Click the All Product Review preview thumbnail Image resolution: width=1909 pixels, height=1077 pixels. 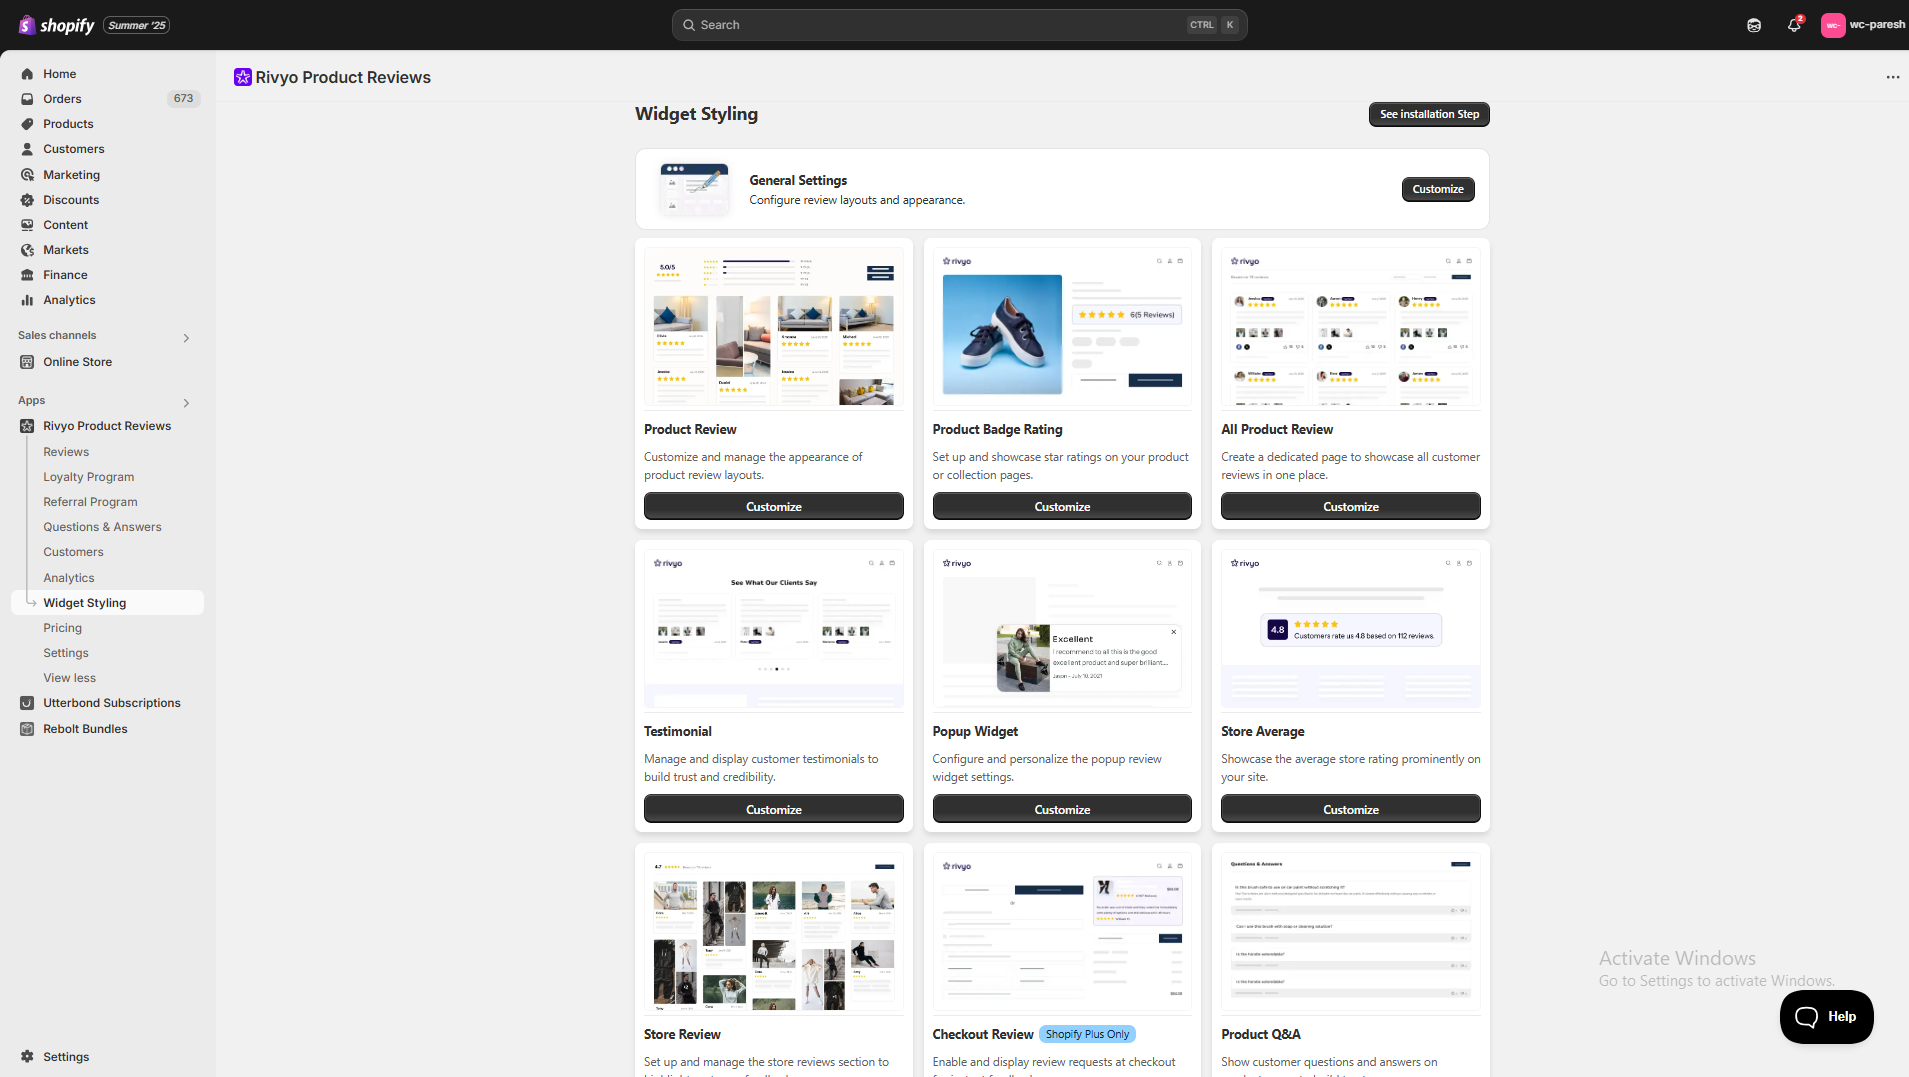point(1350,327)
